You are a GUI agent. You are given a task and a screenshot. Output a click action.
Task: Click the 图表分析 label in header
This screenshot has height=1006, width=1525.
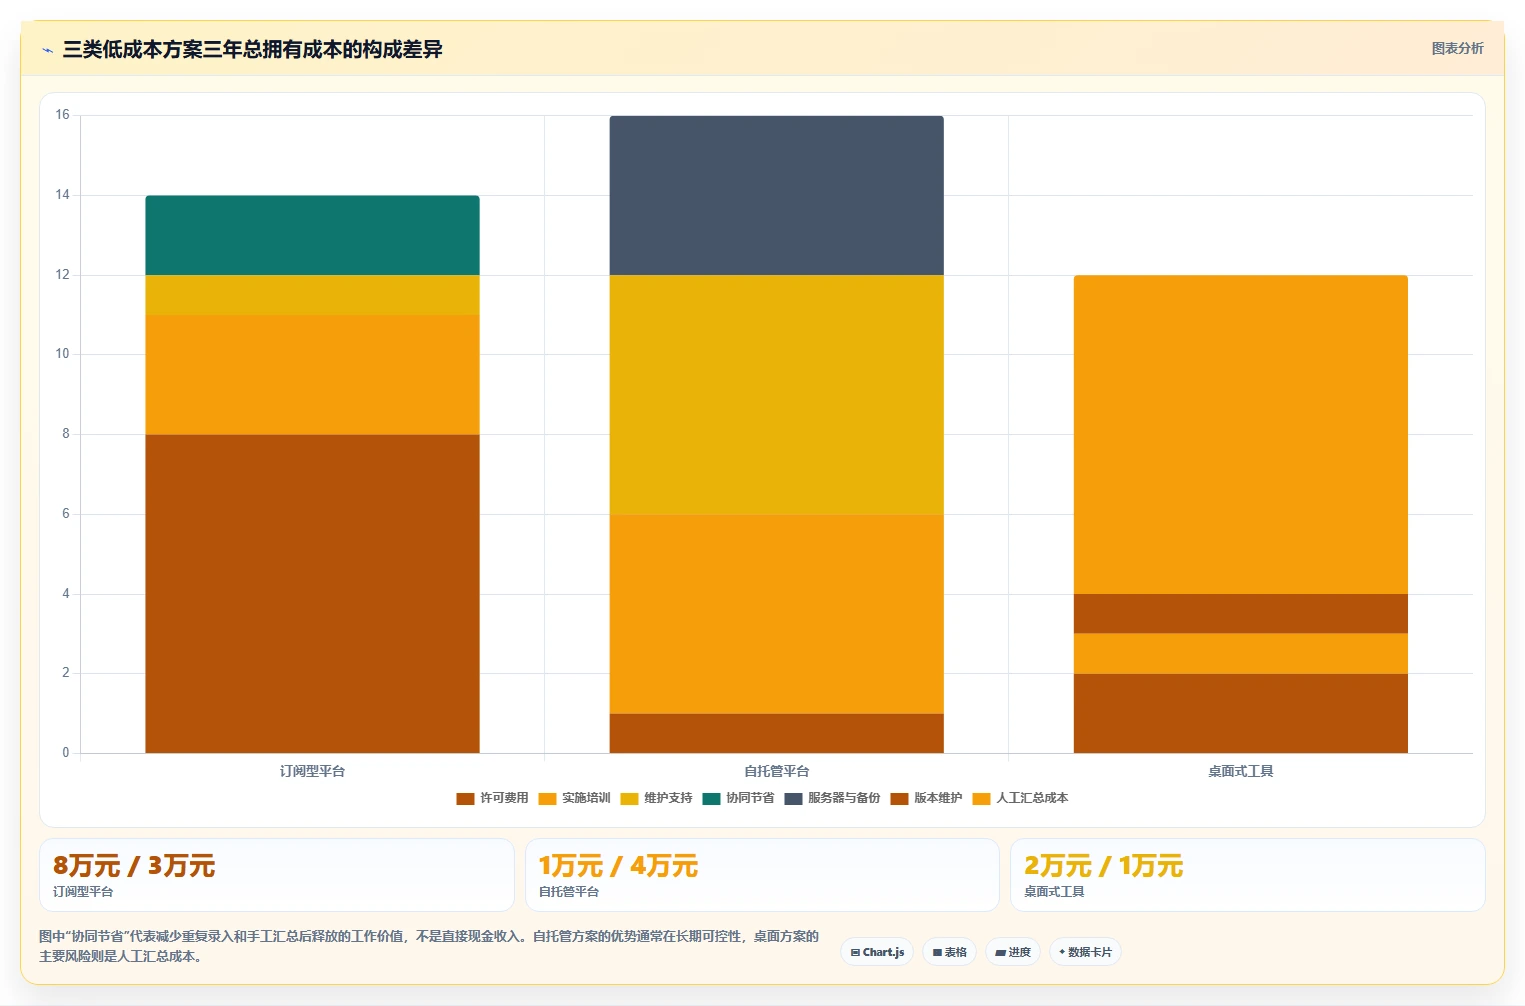1457,48
